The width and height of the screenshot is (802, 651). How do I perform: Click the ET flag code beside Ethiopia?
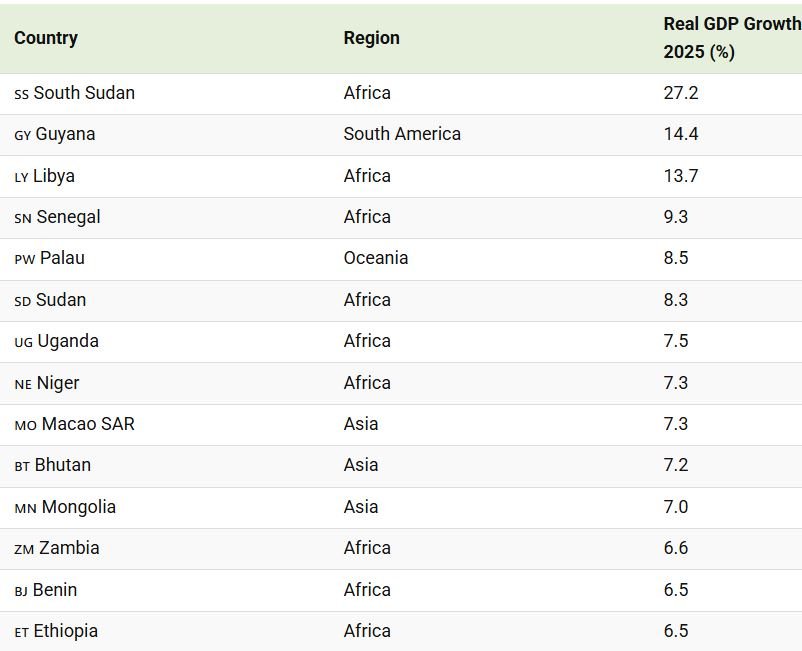click(21, 633)
